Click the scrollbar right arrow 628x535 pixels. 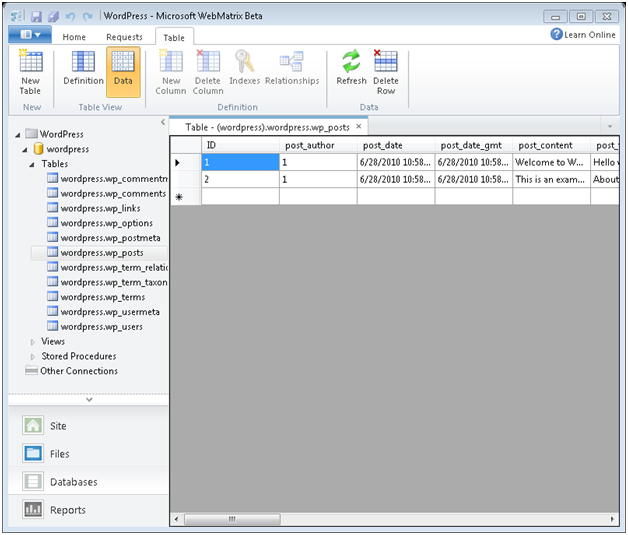pos(612,519)
